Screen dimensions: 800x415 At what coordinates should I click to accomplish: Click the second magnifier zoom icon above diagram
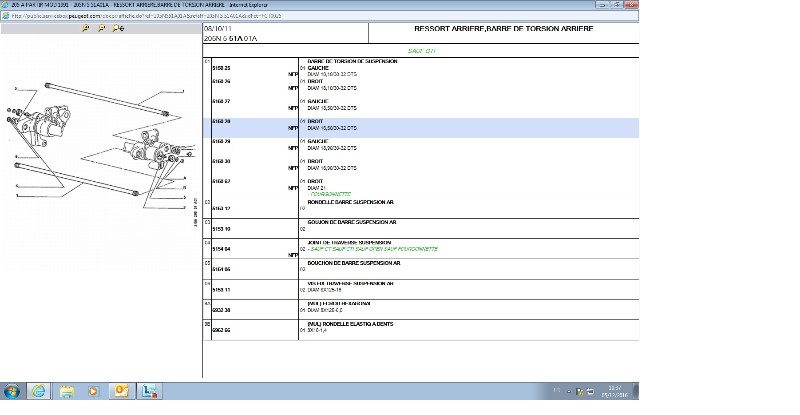click(102, 28)
